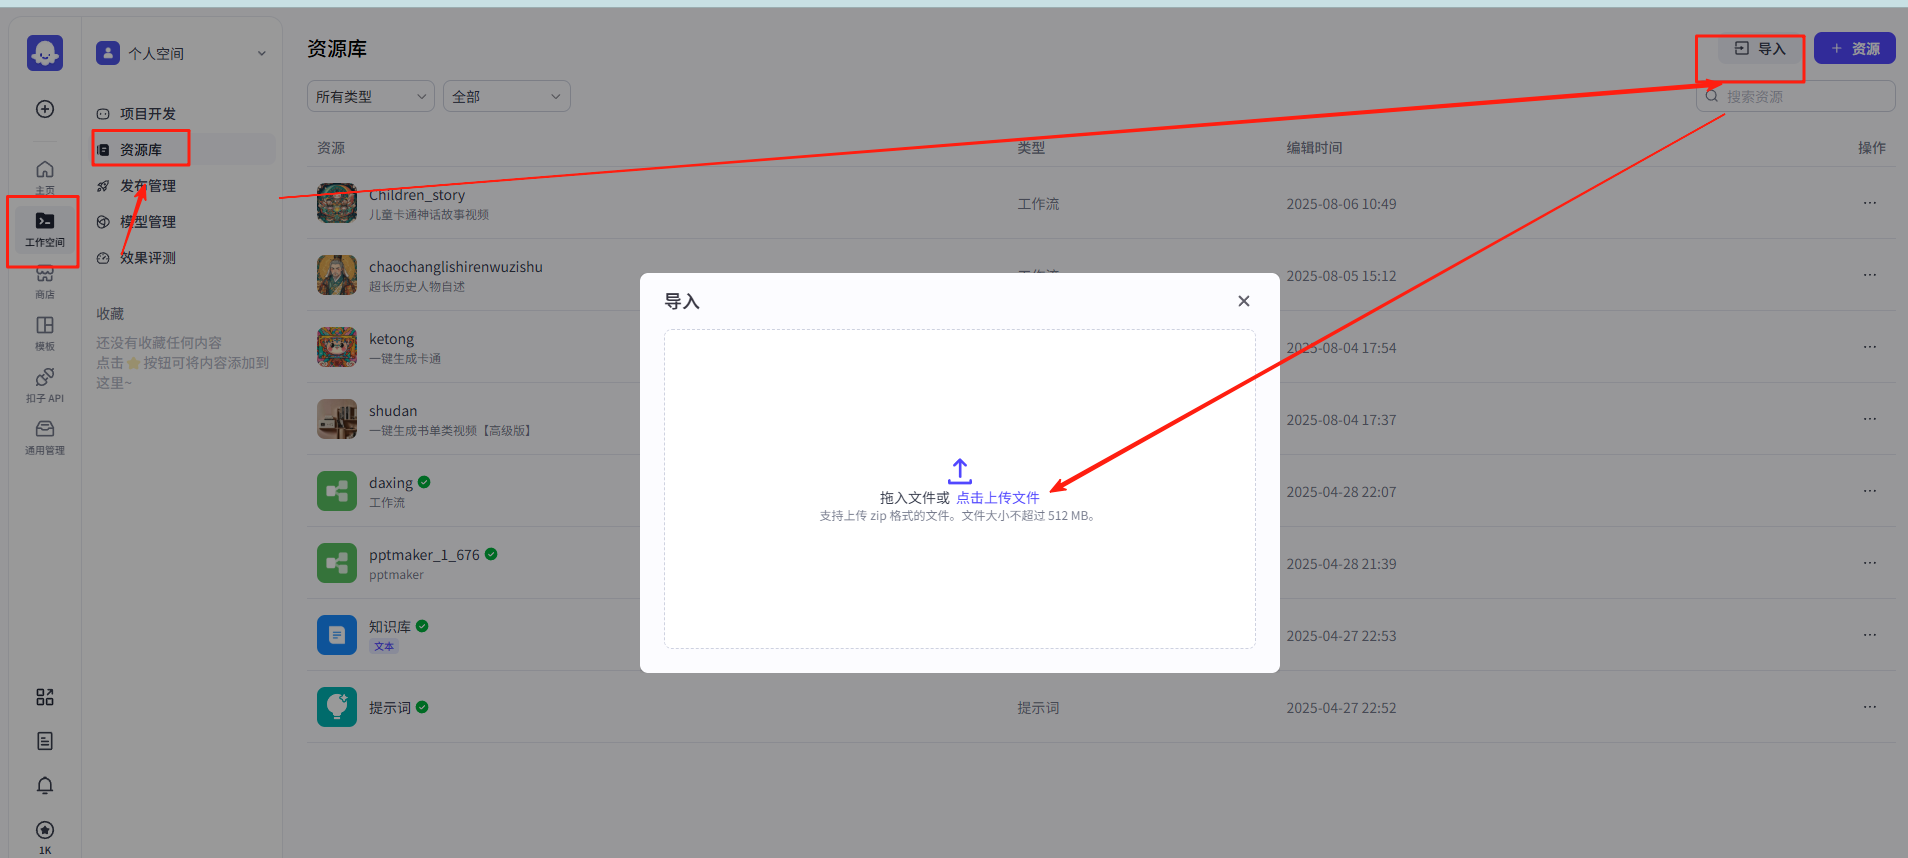Open the 全部 filter dropdown

tap(506, 96)
